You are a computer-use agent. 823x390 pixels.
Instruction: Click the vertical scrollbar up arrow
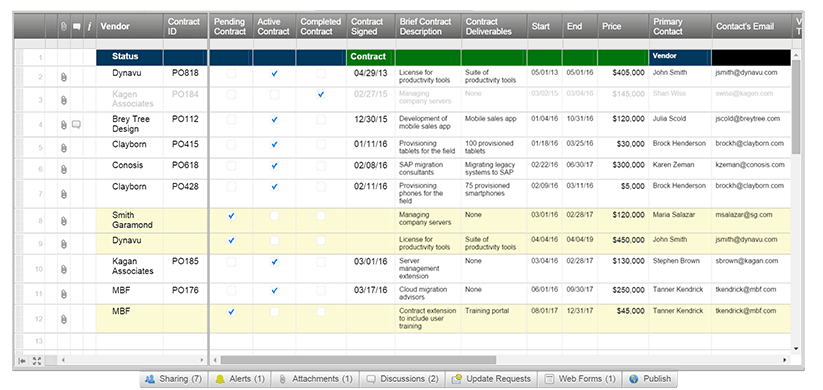[x=796, y=55]
